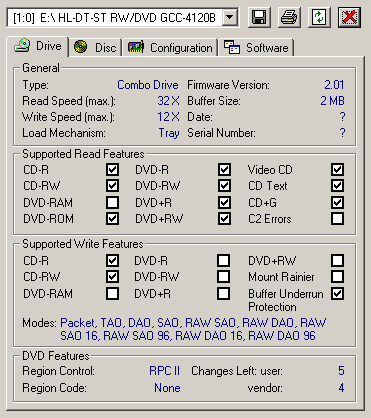Print drive information using printer icon
This screenshot has width=371, height=418.
point(289,17)
